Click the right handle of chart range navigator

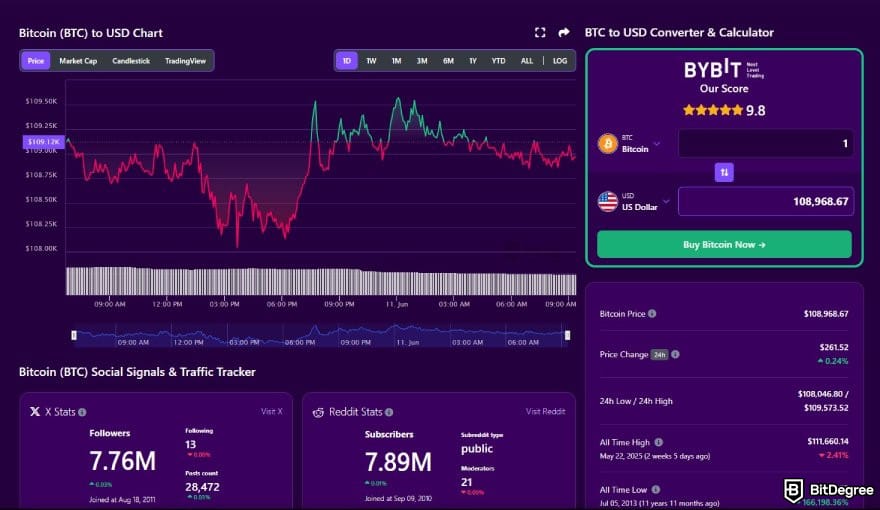tap(567, 336)
